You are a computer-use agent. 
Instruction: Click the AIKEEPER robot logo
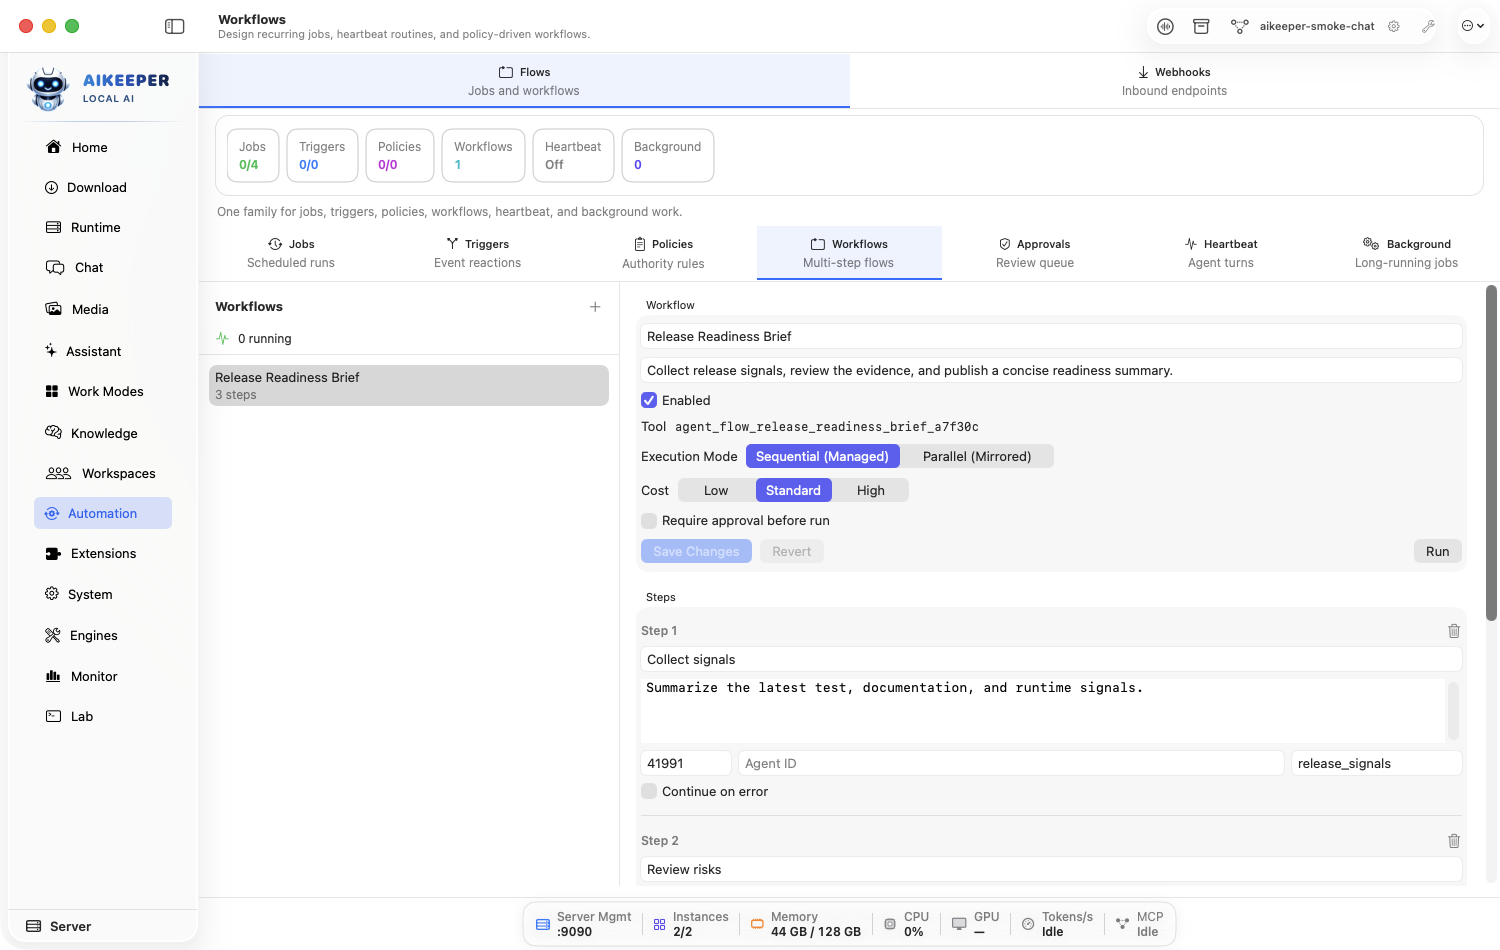pyautogui.click(x=48, y=89)
